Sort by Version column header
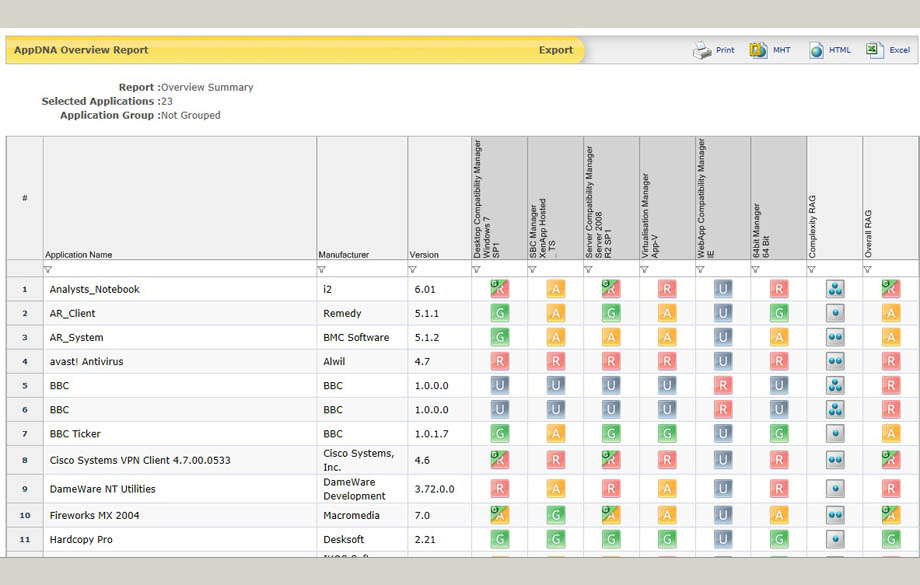920x585 pixels. click(x=424, y=255)
